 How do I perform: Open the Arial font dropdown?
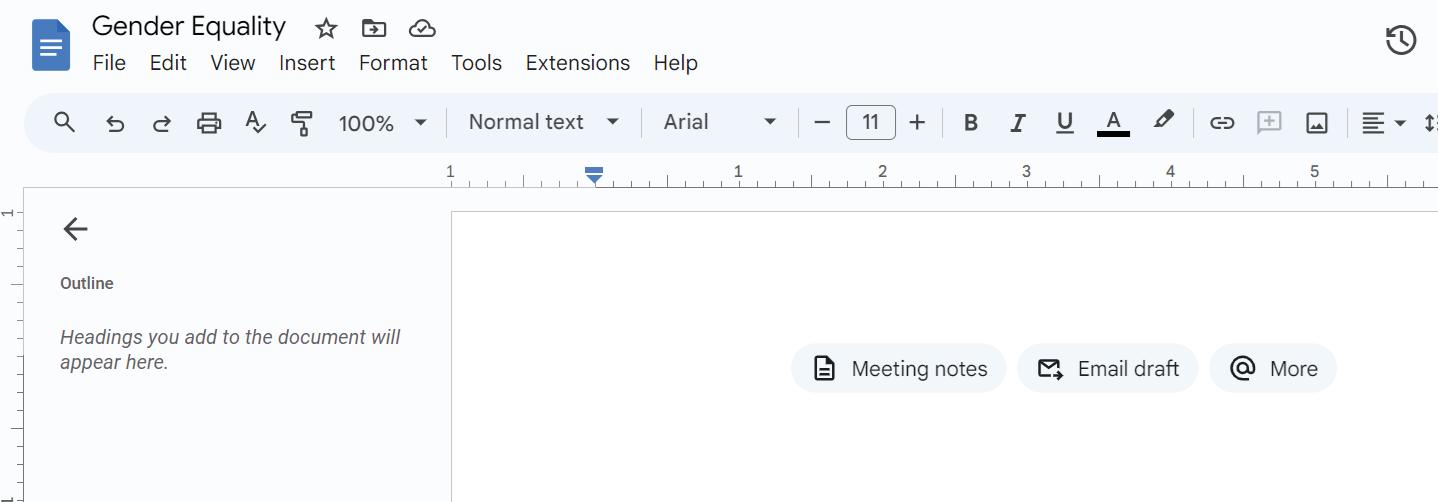tap(719, 122)
